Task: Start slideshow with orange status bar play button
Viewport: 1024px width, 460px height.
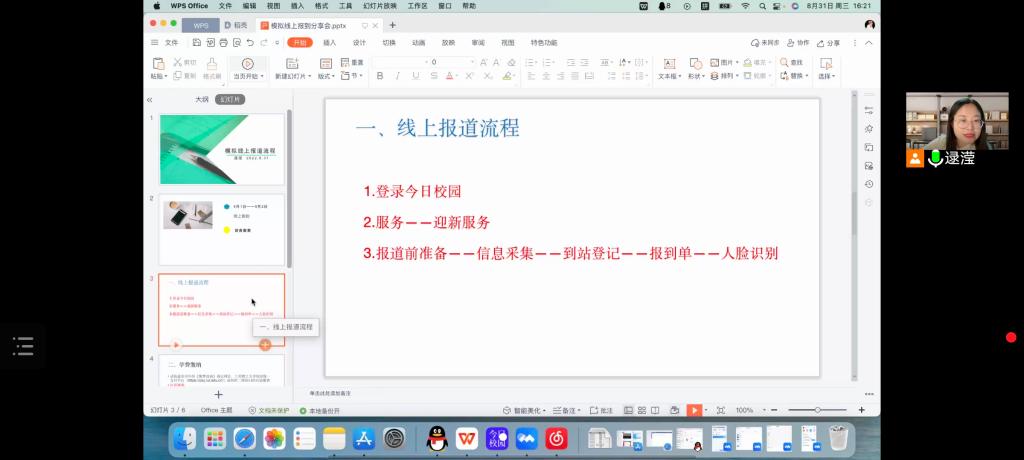Action: pos(693,410)
